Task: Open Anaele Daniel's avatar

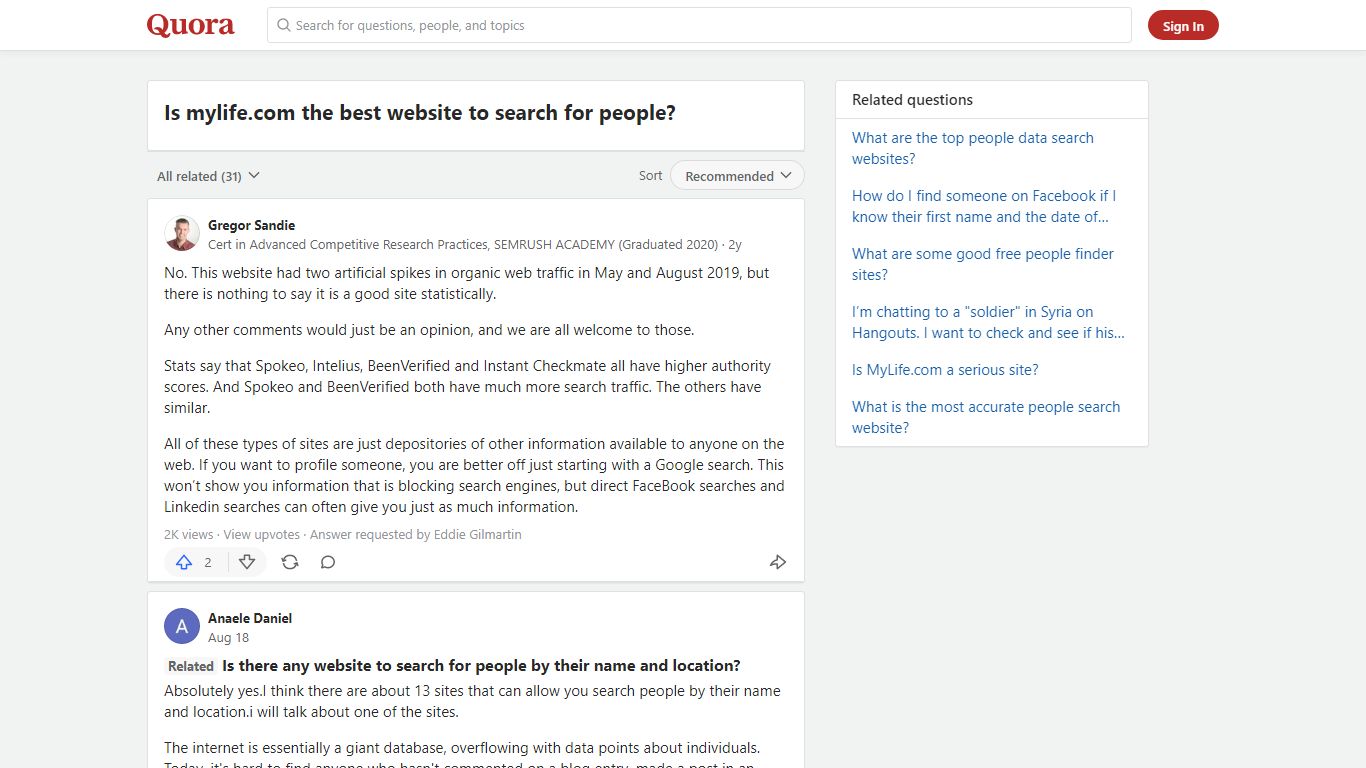Action: (182, 627)
